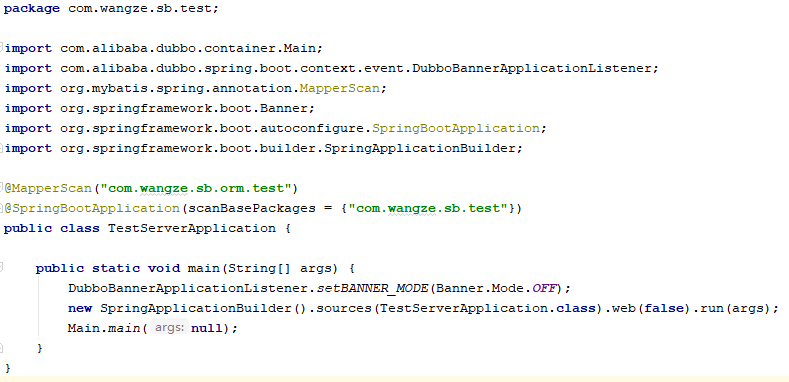The height and width of the screenshot is (382, 789).
Task: Click the 'new' keyword before SpringApplicationBuilder
Action: tap(80, 308)
